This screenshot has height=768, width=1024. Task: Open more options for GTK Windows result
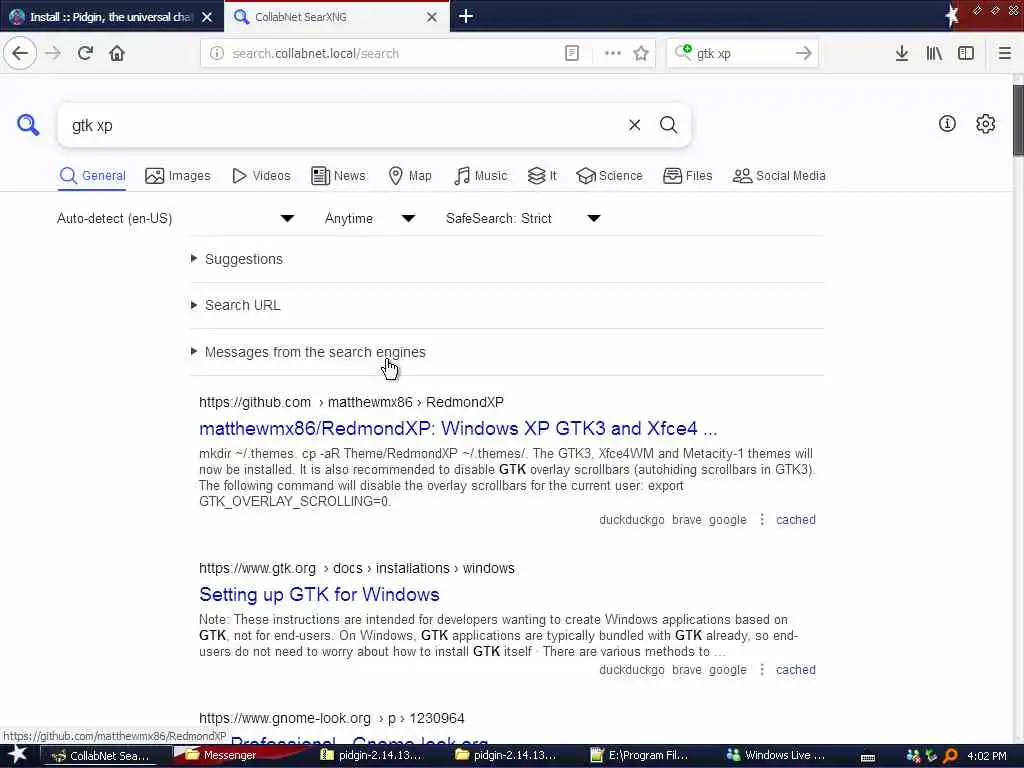pyautogui.click(x=761, y=669)
